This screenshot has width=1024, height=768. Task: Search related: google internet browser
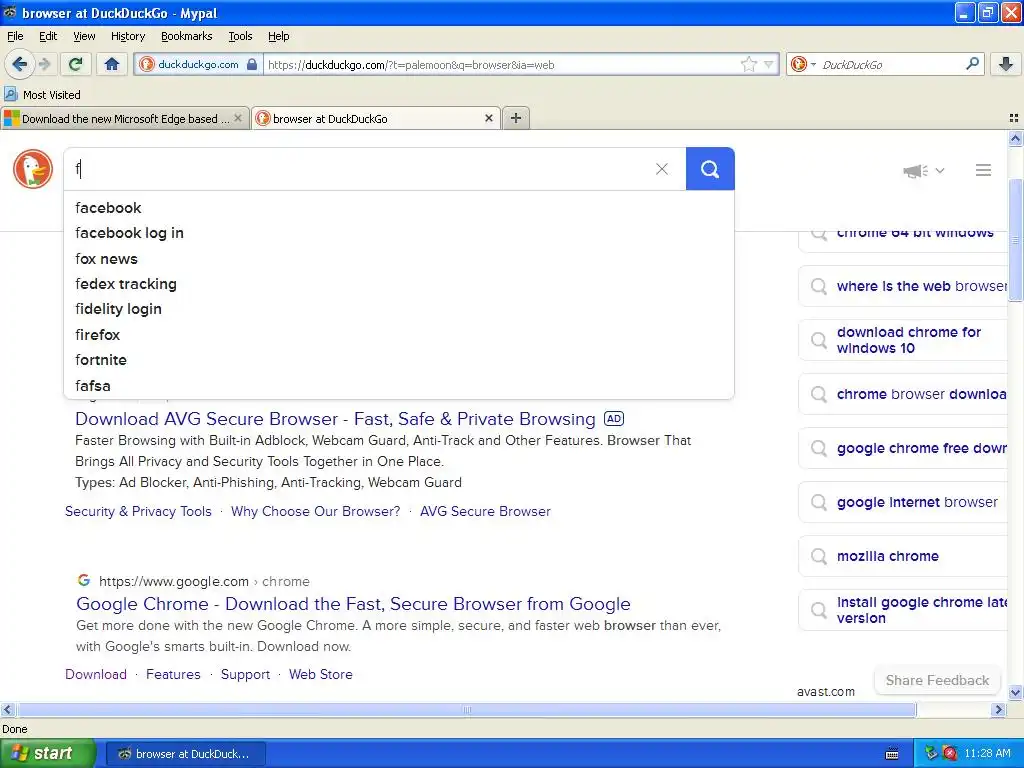pyautogui.click(x=904, y=502)
